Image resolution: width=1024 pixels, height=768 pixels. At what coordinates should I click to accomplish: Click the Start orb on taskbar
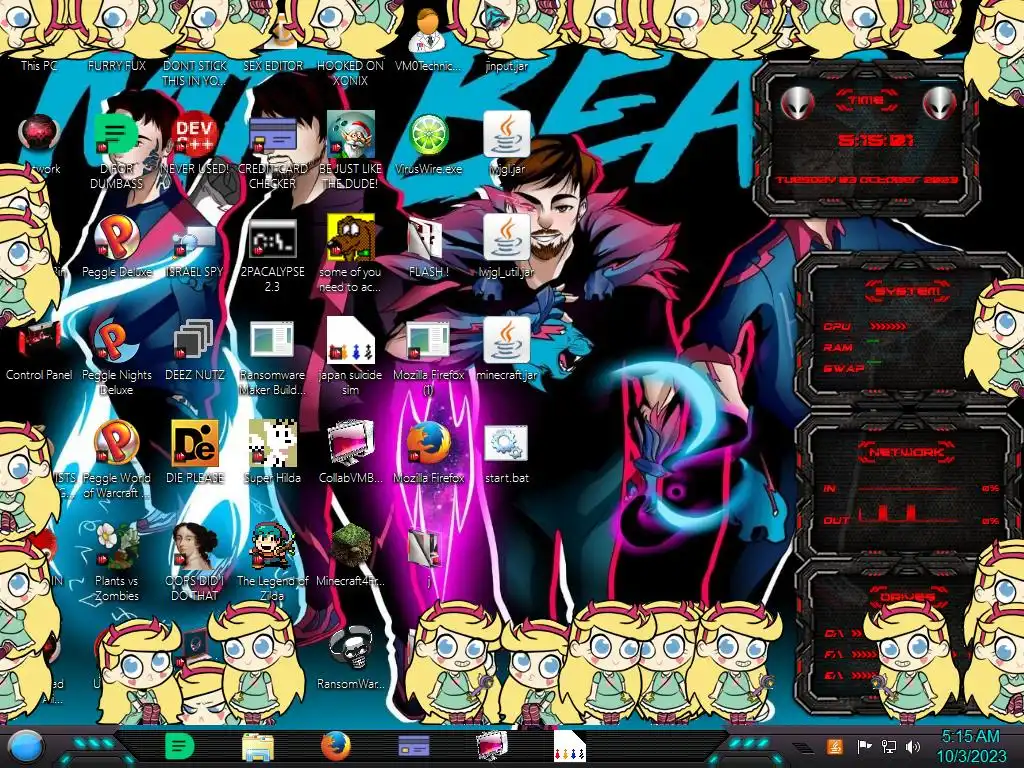pos(26,747)
